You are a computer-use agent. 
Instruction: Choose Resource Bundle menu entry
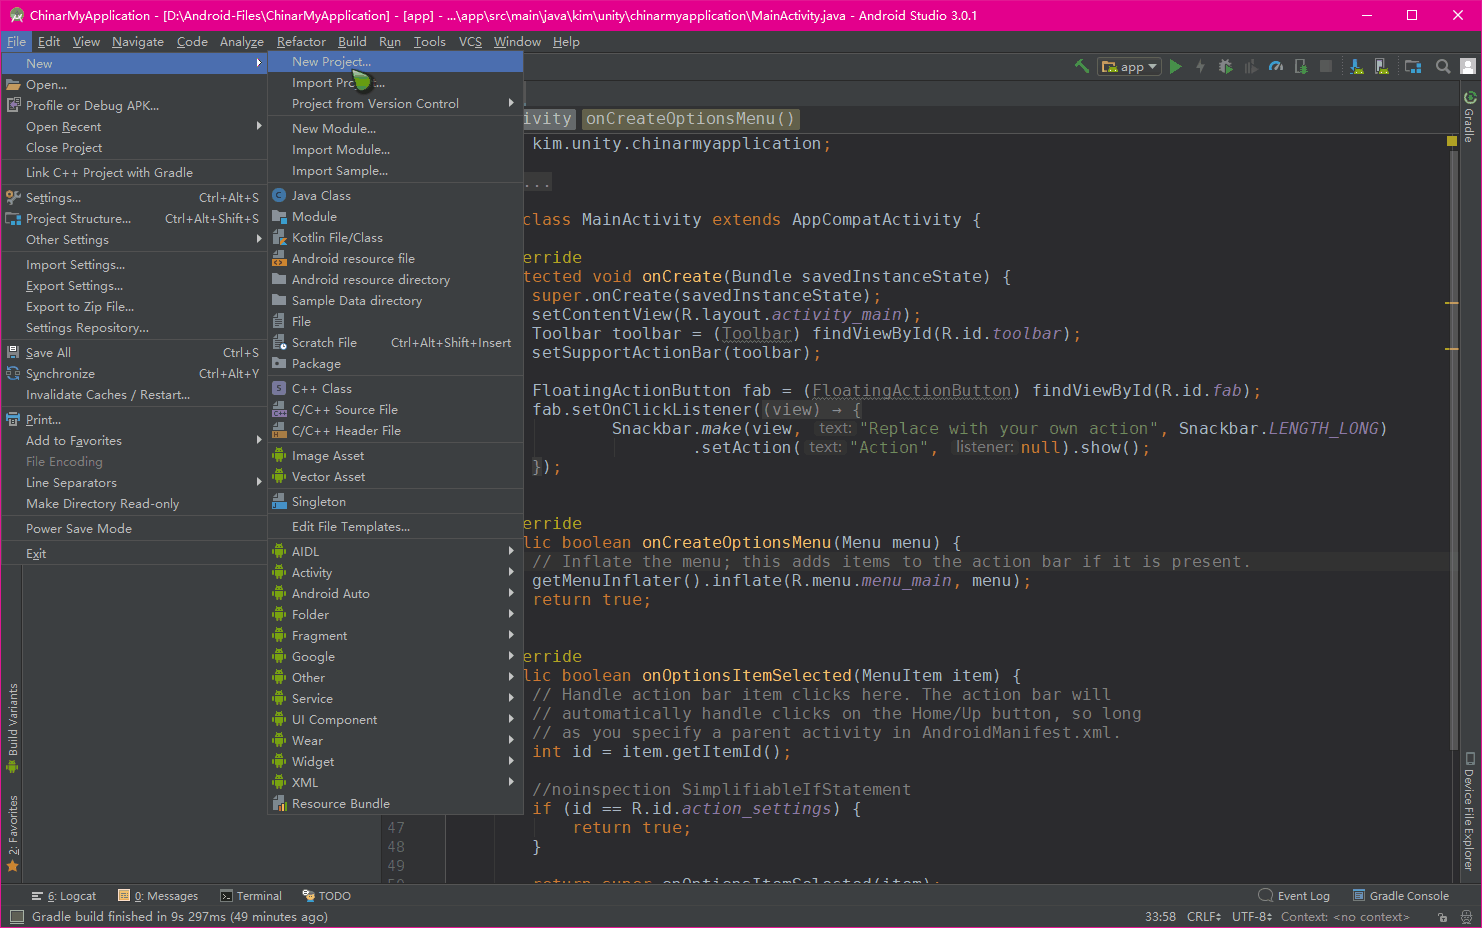tap(395, 803)
